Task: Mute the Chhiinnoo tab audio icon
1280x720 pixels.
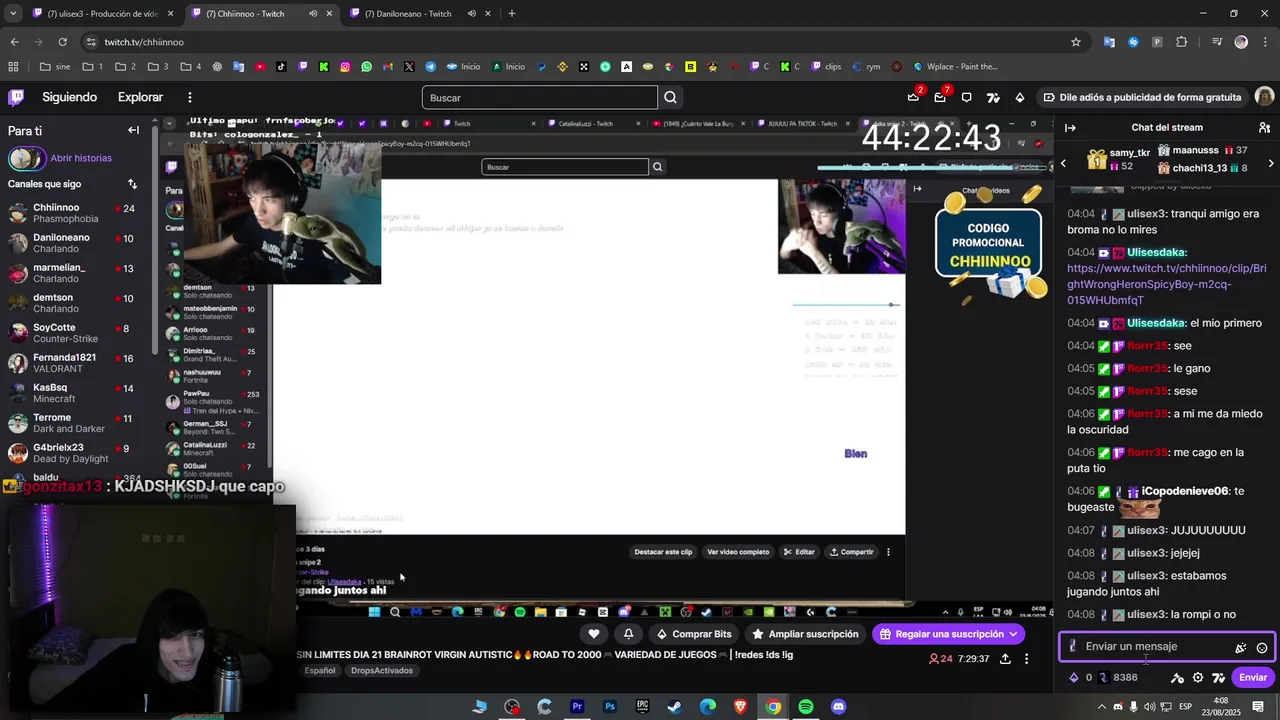Action: (x=313, y=13)
